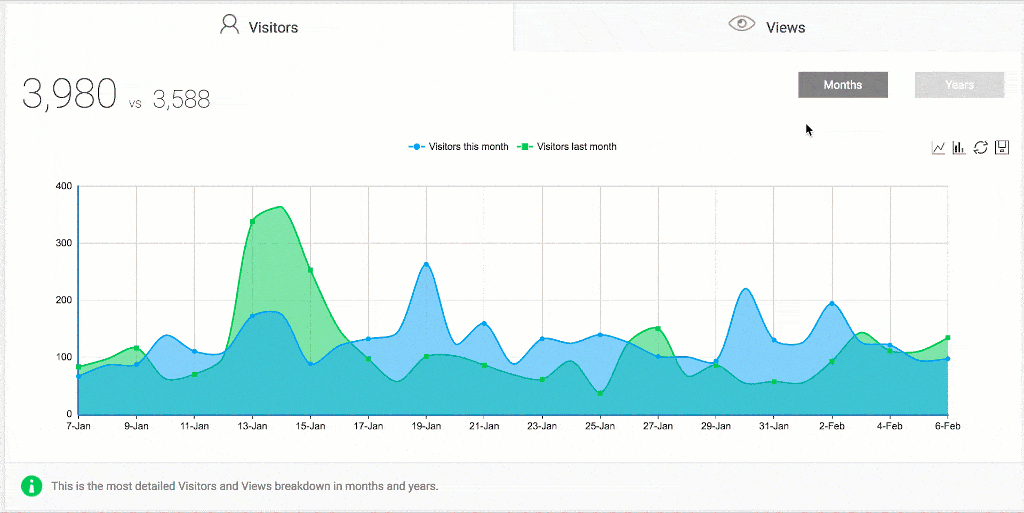The height and width of the screenshot is (513, 1024).
Task: Select the Months breakdown button
Action: [x=842, y=85]
